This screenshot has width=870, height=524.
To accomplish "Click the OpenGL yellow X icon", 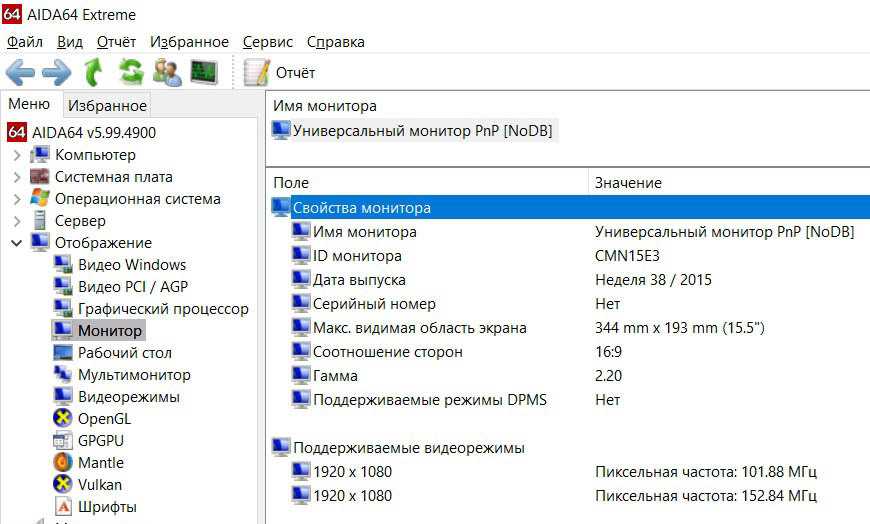I will (63, 418).
